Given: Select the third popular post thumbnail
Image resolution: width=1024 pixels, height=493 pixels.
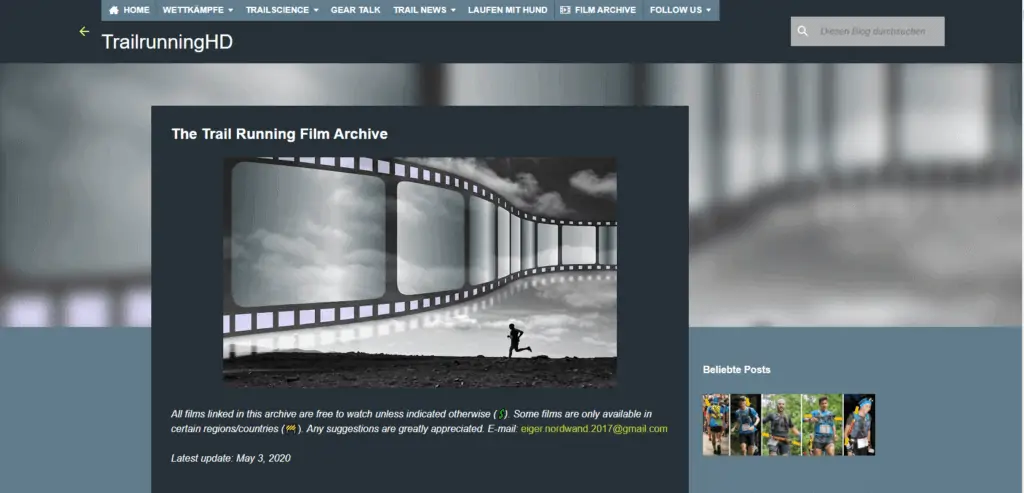Looking at the screenshot, I should [x=780, y=425].
